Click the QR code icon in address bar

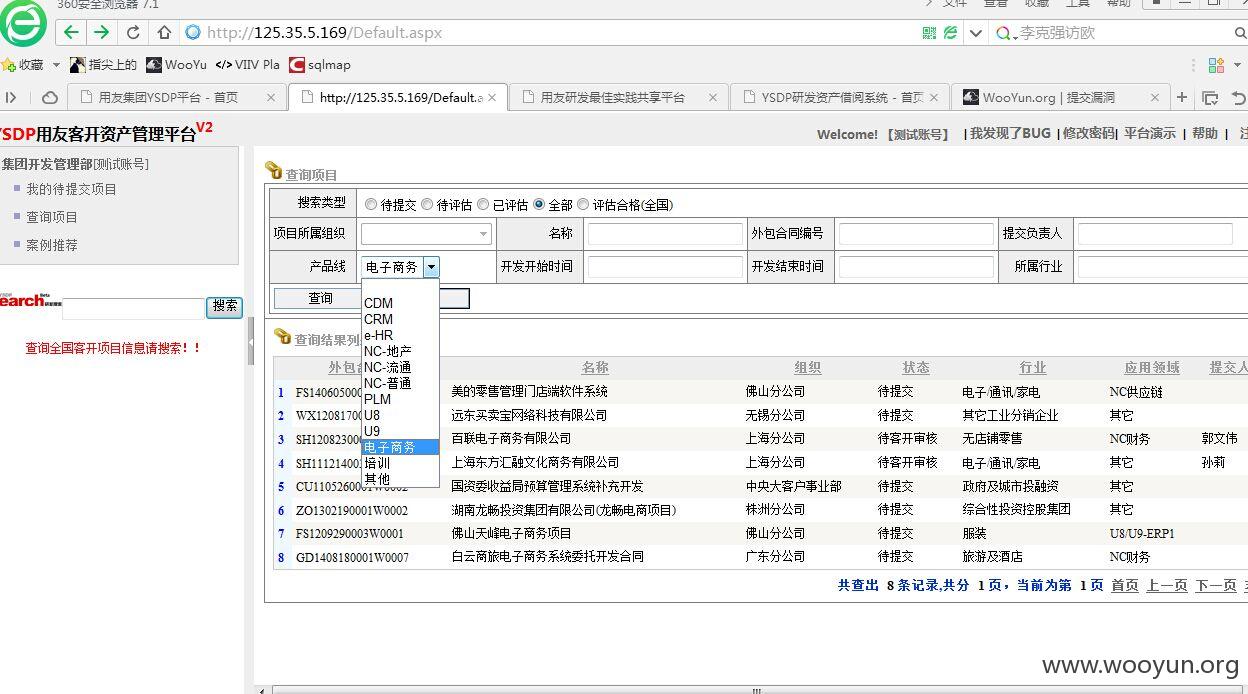point(930,33)
